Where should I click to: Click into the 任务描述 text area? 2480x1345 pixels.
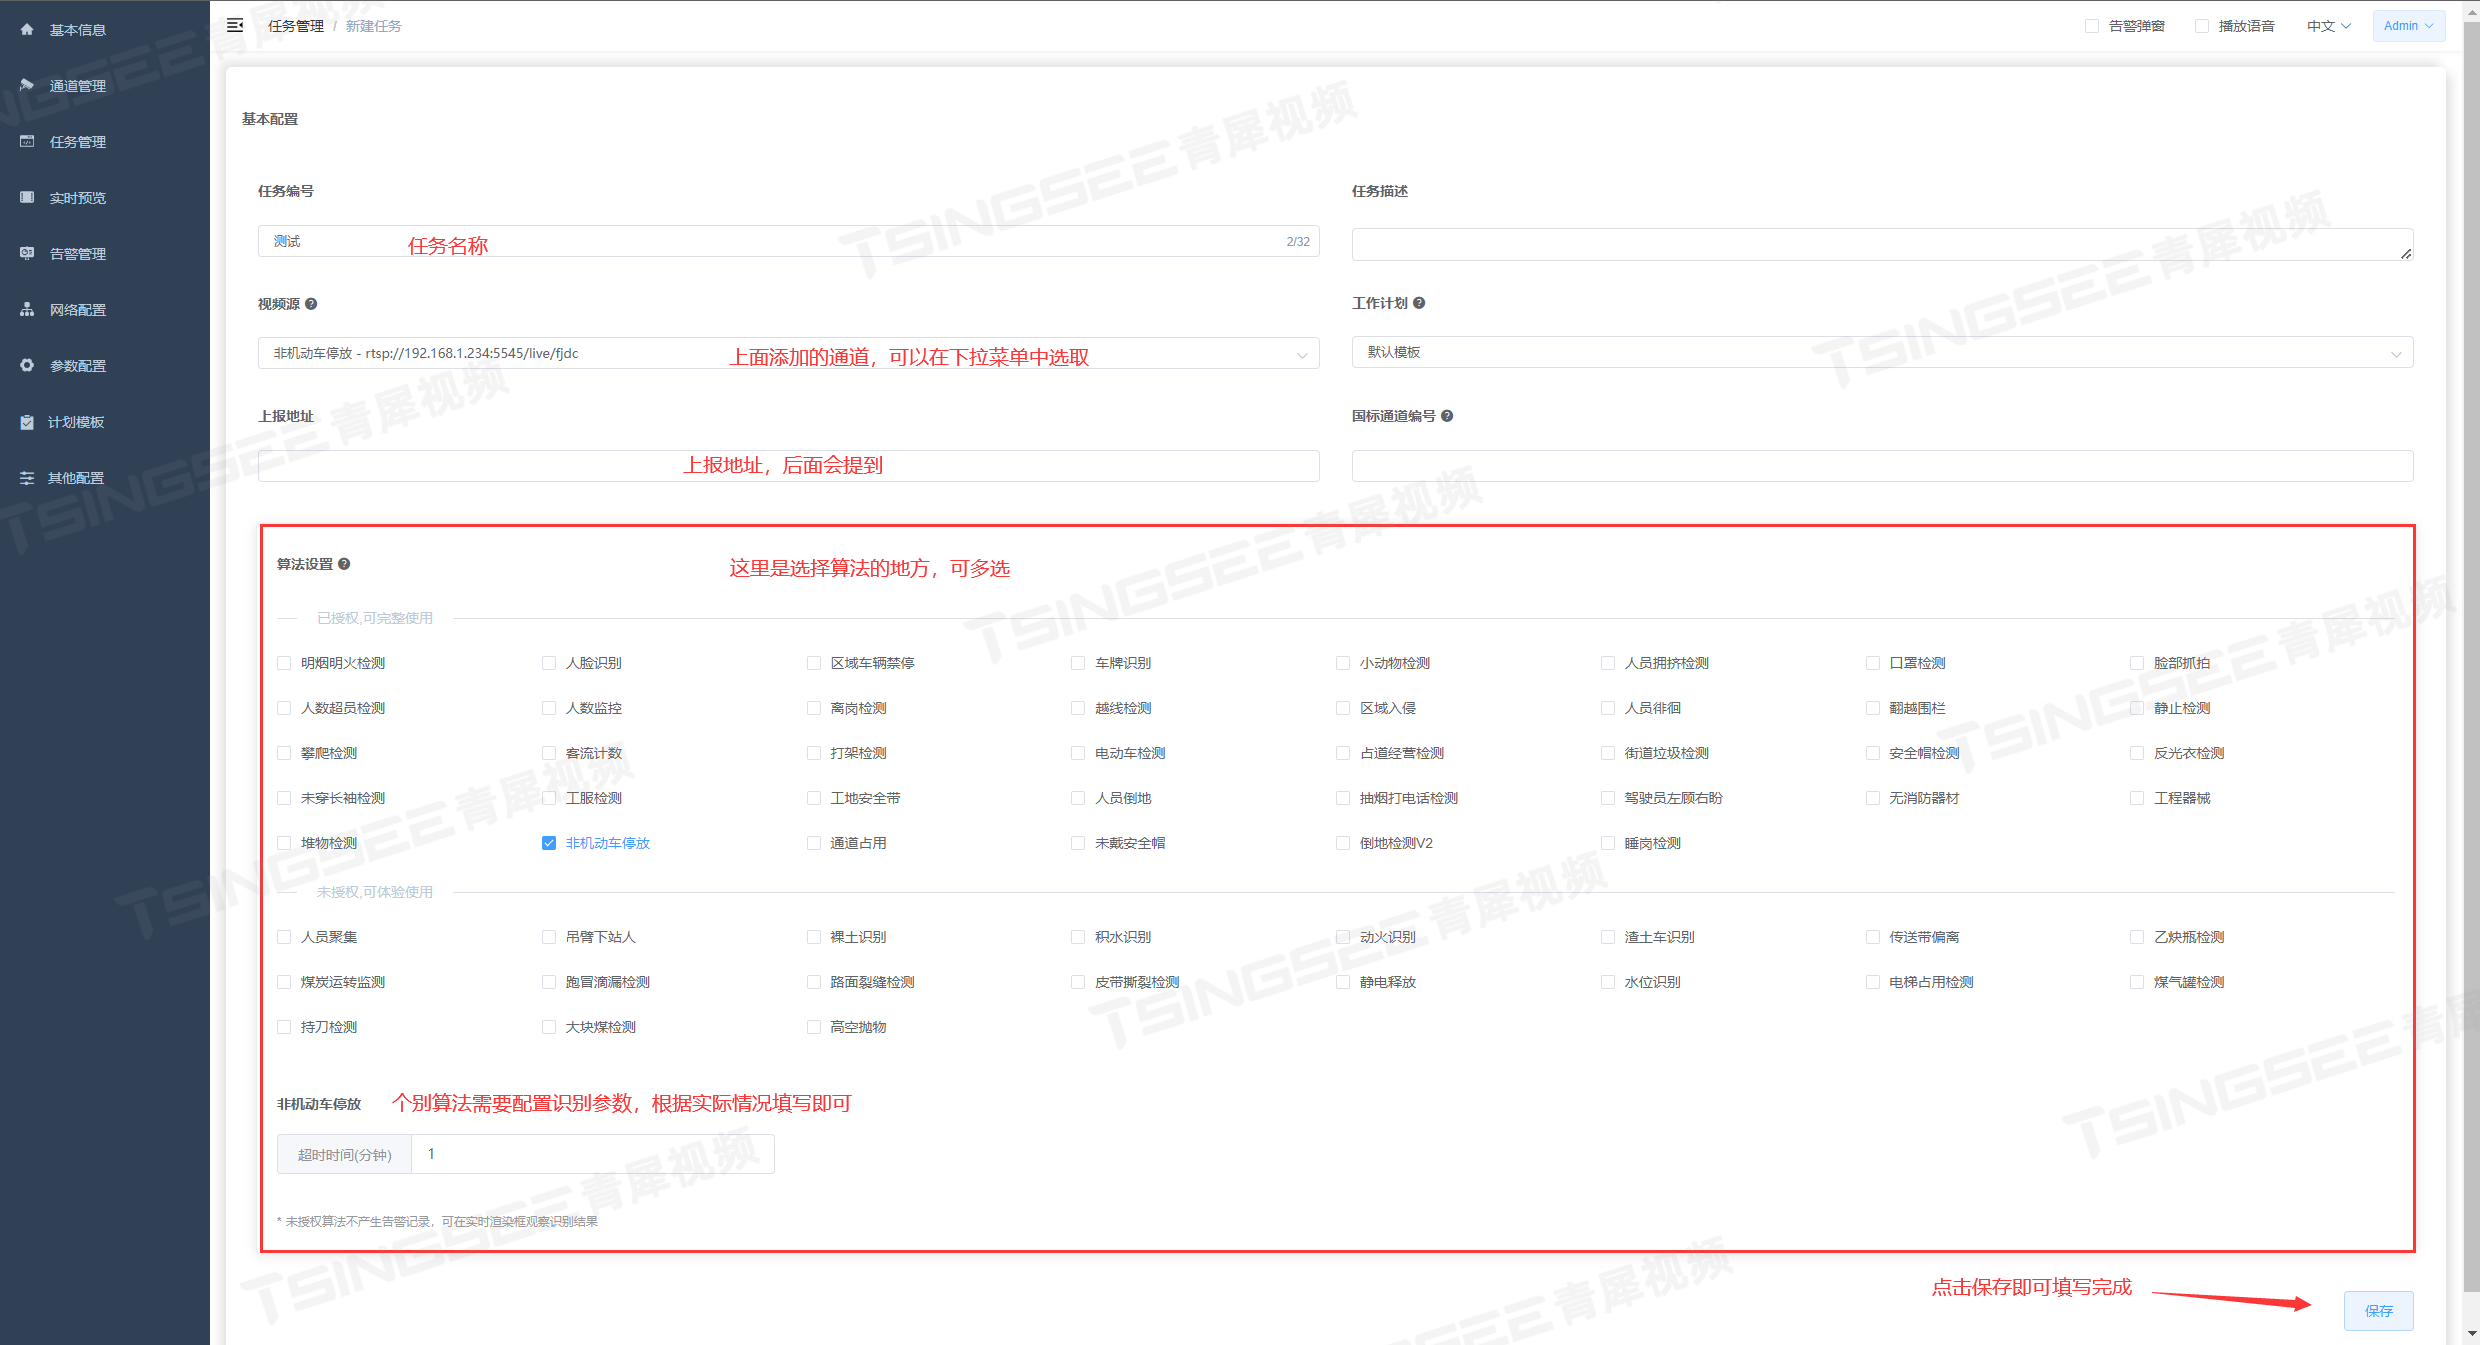coord(1880,244)
